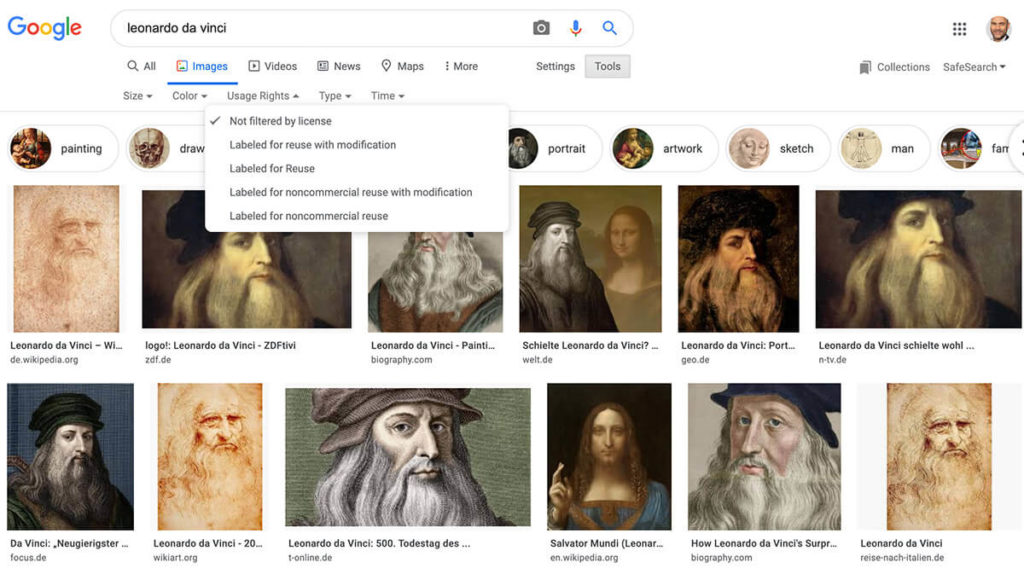Open the Settings menu
The height and width of the screenshot is (568, 1024).
[555, 66]
